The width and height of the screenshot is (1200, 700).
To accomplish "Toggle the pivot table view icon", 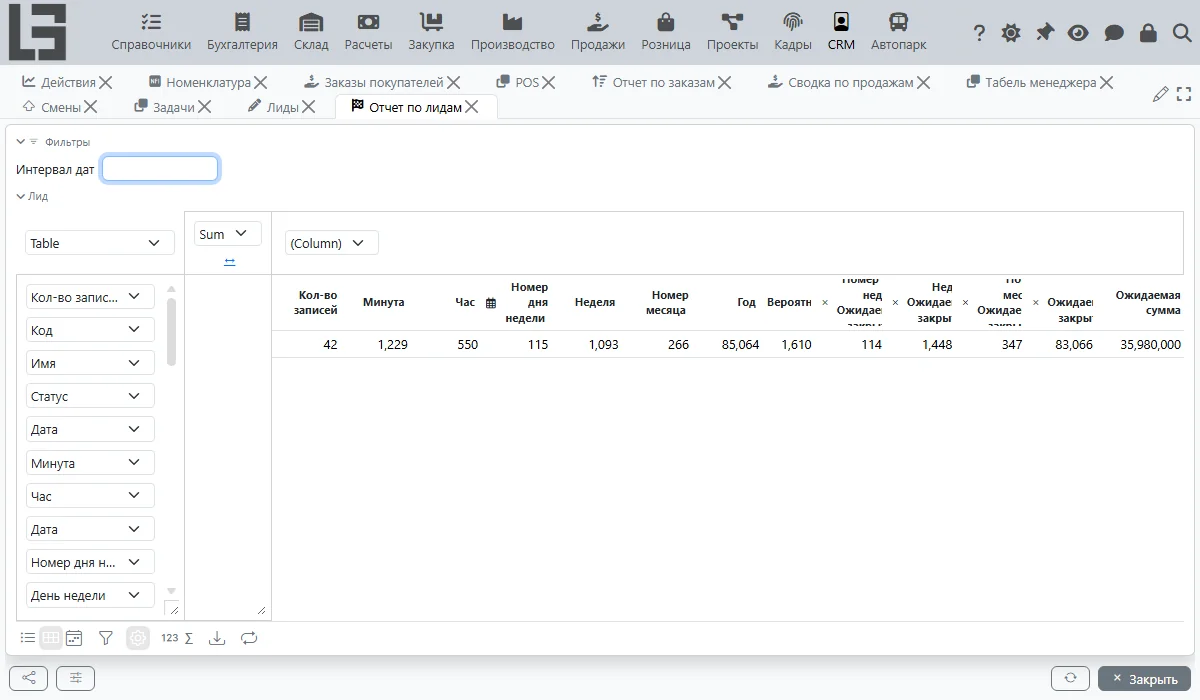I will 51,638.
